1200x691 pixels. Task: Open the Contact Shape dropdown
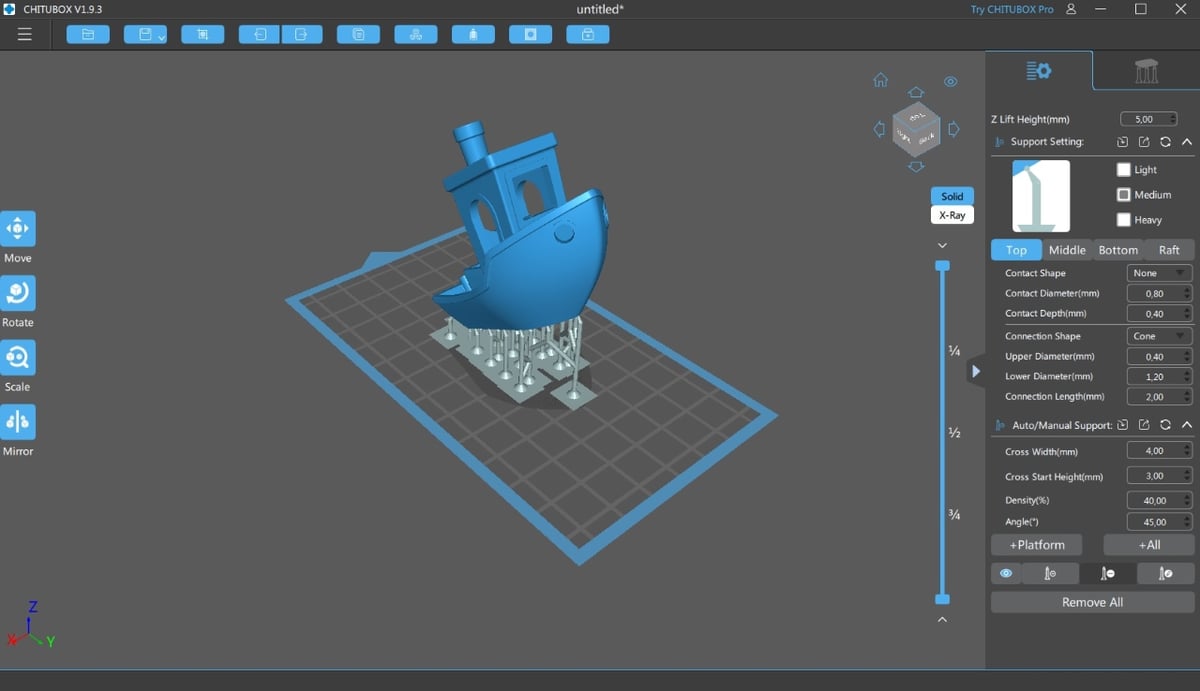(1159, 273)
